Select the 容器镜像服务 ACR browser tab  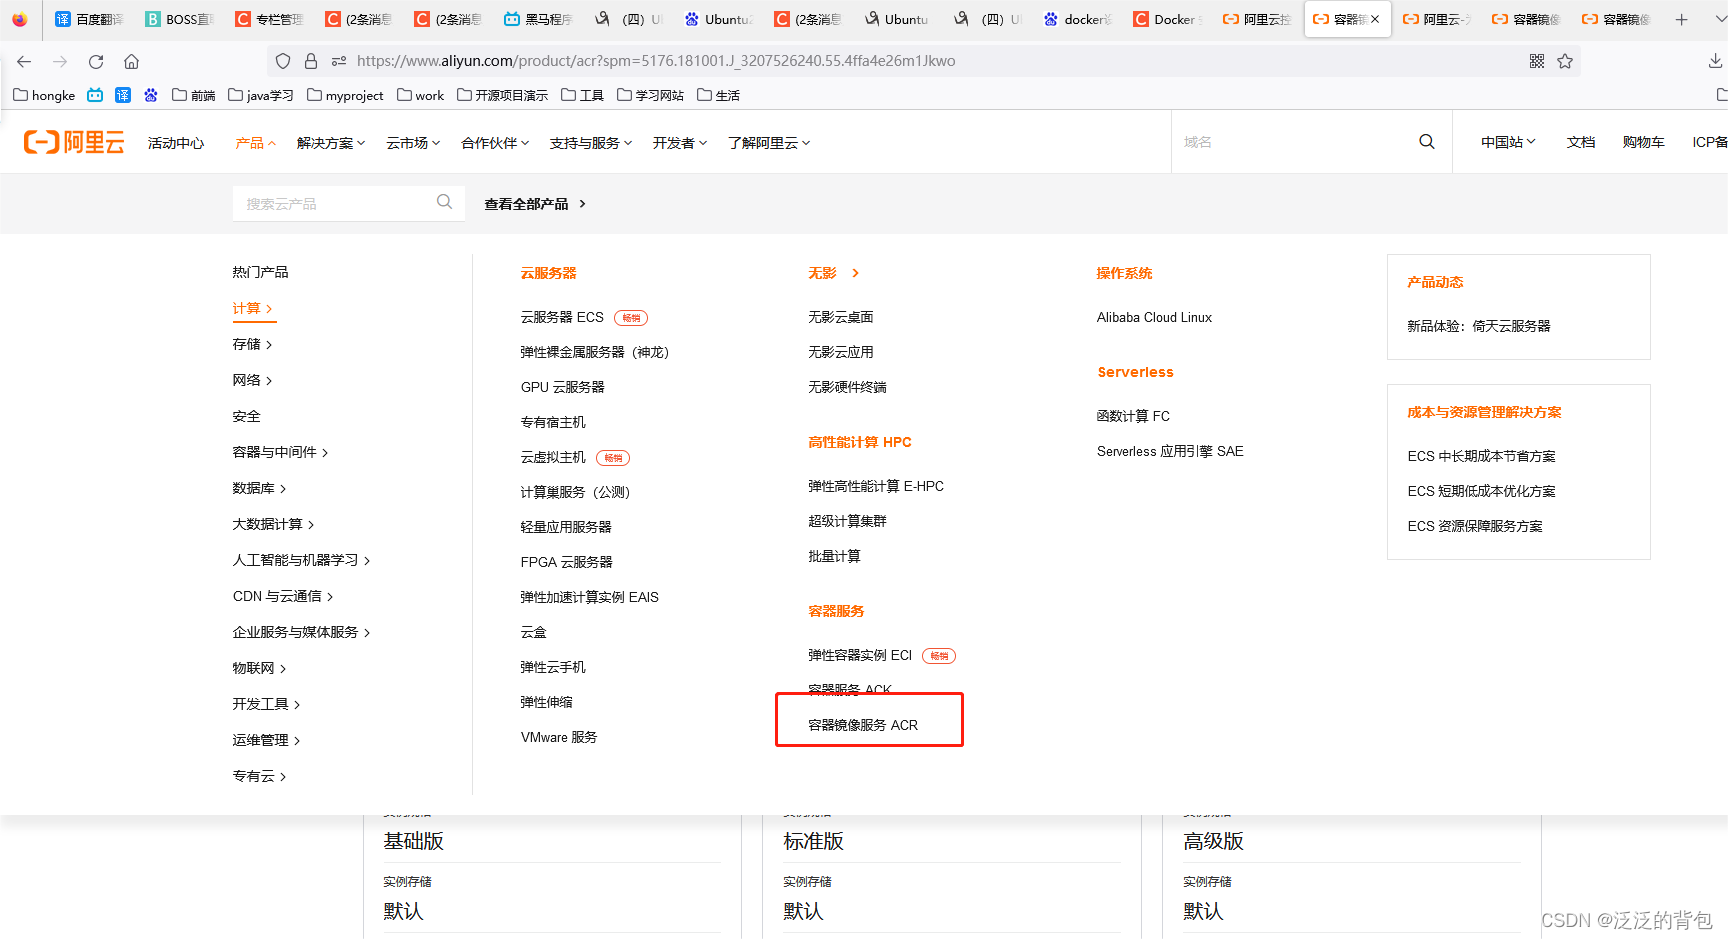(x=1340, y=18)
